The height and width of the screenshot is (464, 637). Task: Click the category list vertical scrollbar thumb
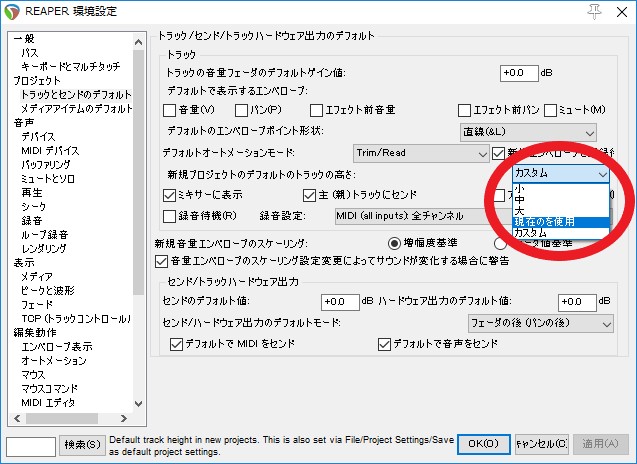[139, 172]
